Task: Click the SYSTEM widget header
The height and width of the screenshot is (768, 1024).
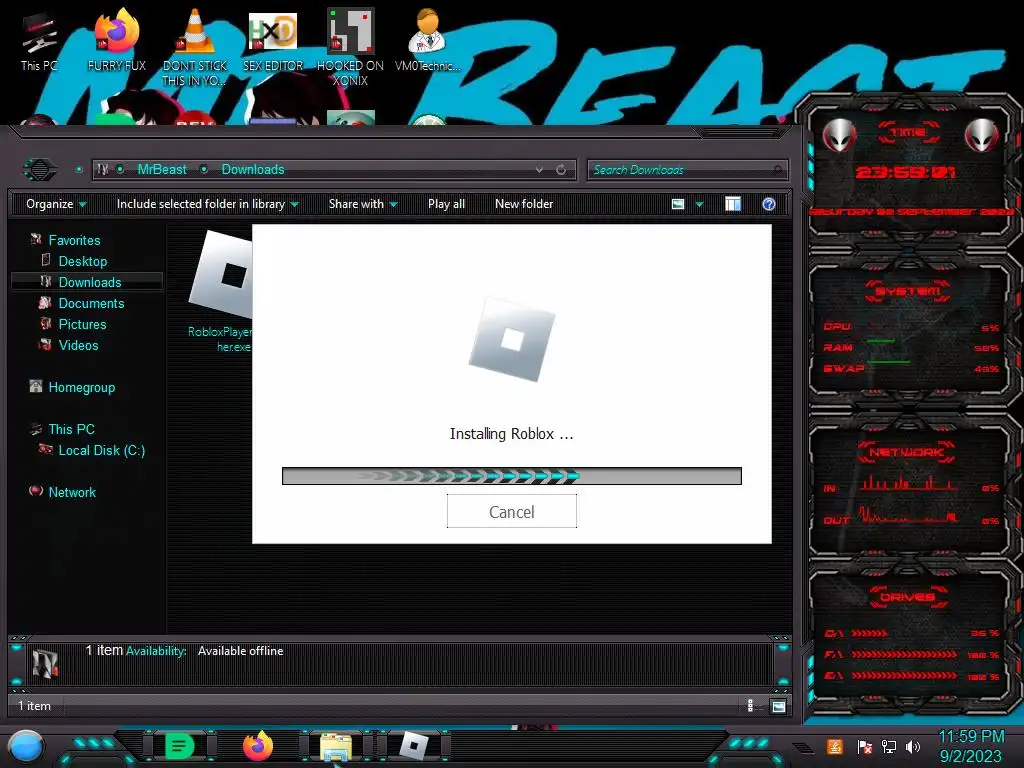Action: click(908, 291)
